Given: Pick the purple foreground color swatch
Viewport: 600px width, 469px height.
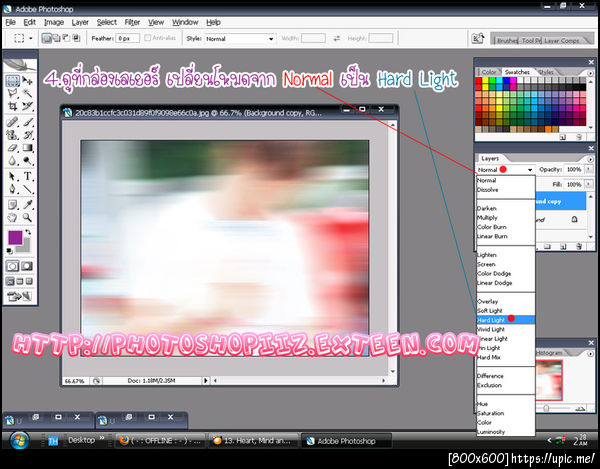Looking at the screenshot, I should [15, 238].
